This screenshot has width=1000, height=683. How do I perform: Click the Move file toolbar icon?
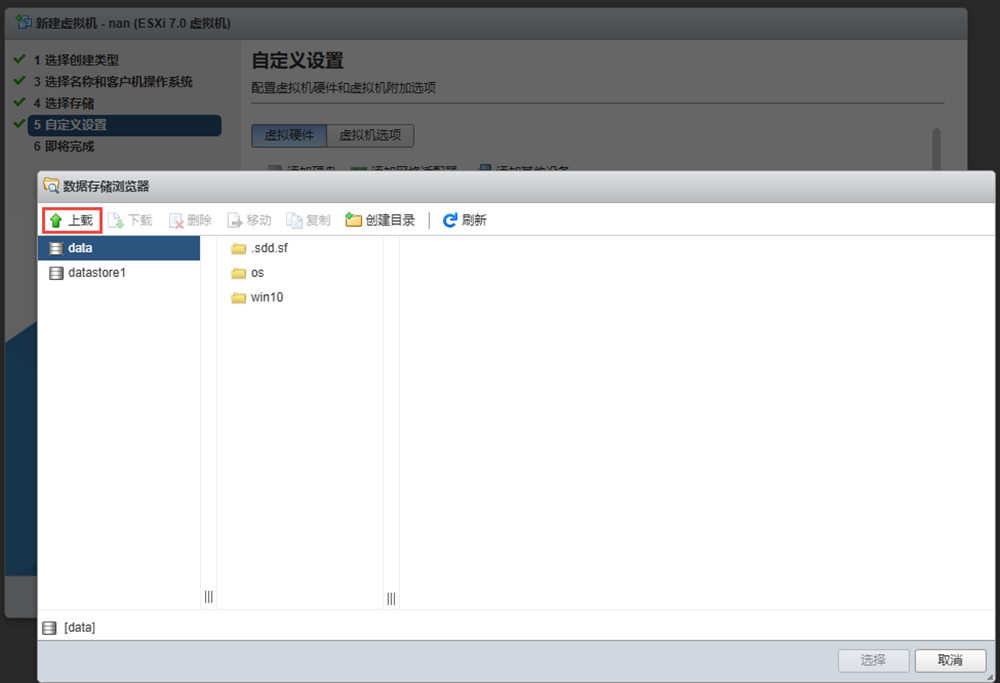coord(235,220)
